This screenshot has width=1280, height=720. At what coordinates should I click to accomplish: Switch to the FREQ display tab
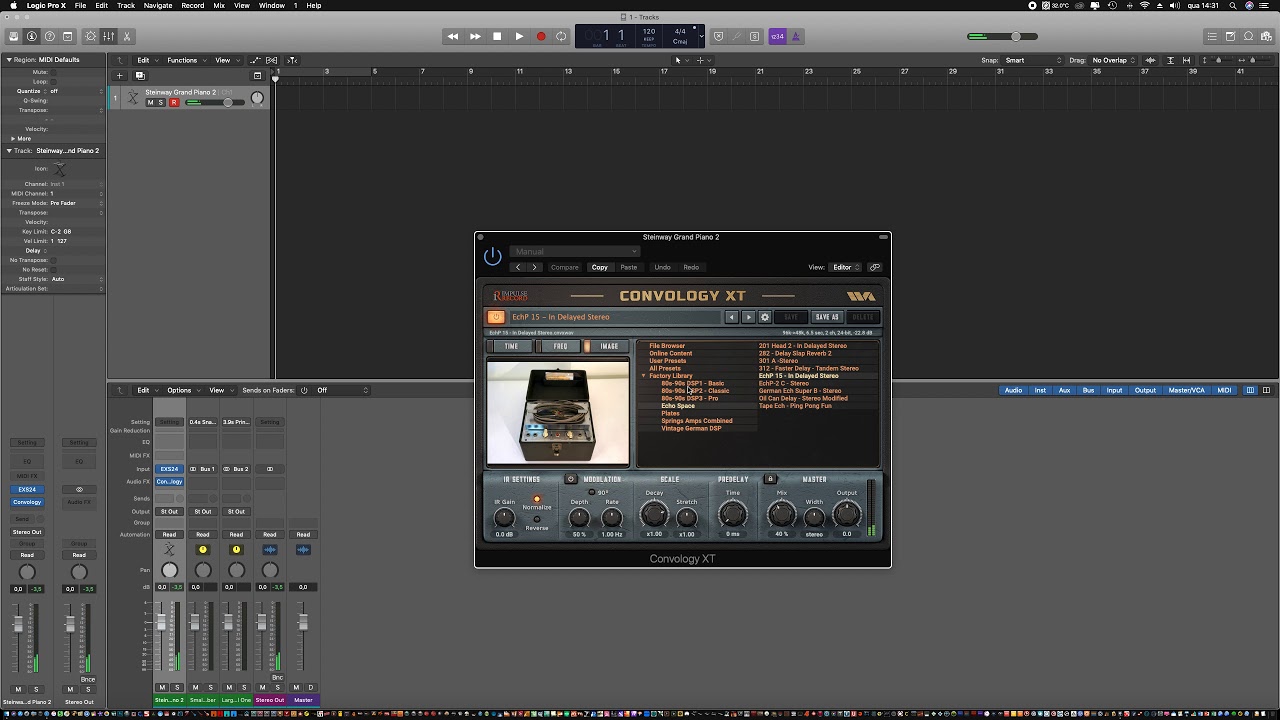tap(560, 346)
